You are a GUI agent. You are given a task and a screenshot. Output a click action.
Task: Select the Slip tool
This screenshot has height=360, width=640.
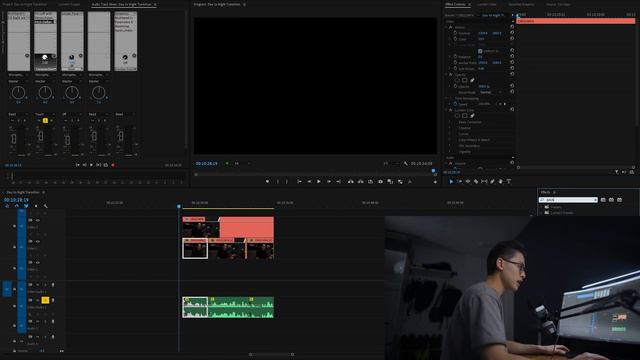484,182
